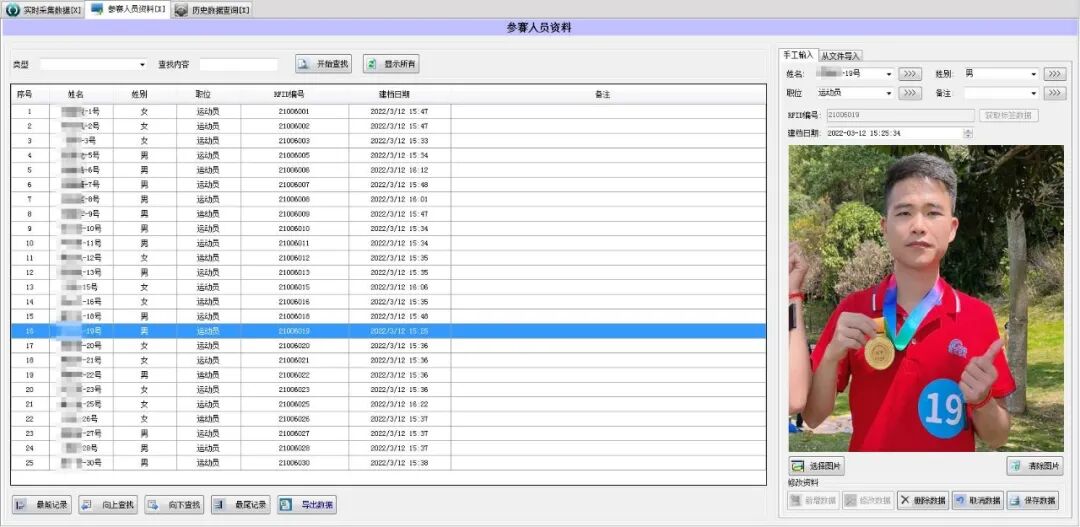
Task: Select the row with RFID 21006025
Action: 388,404
